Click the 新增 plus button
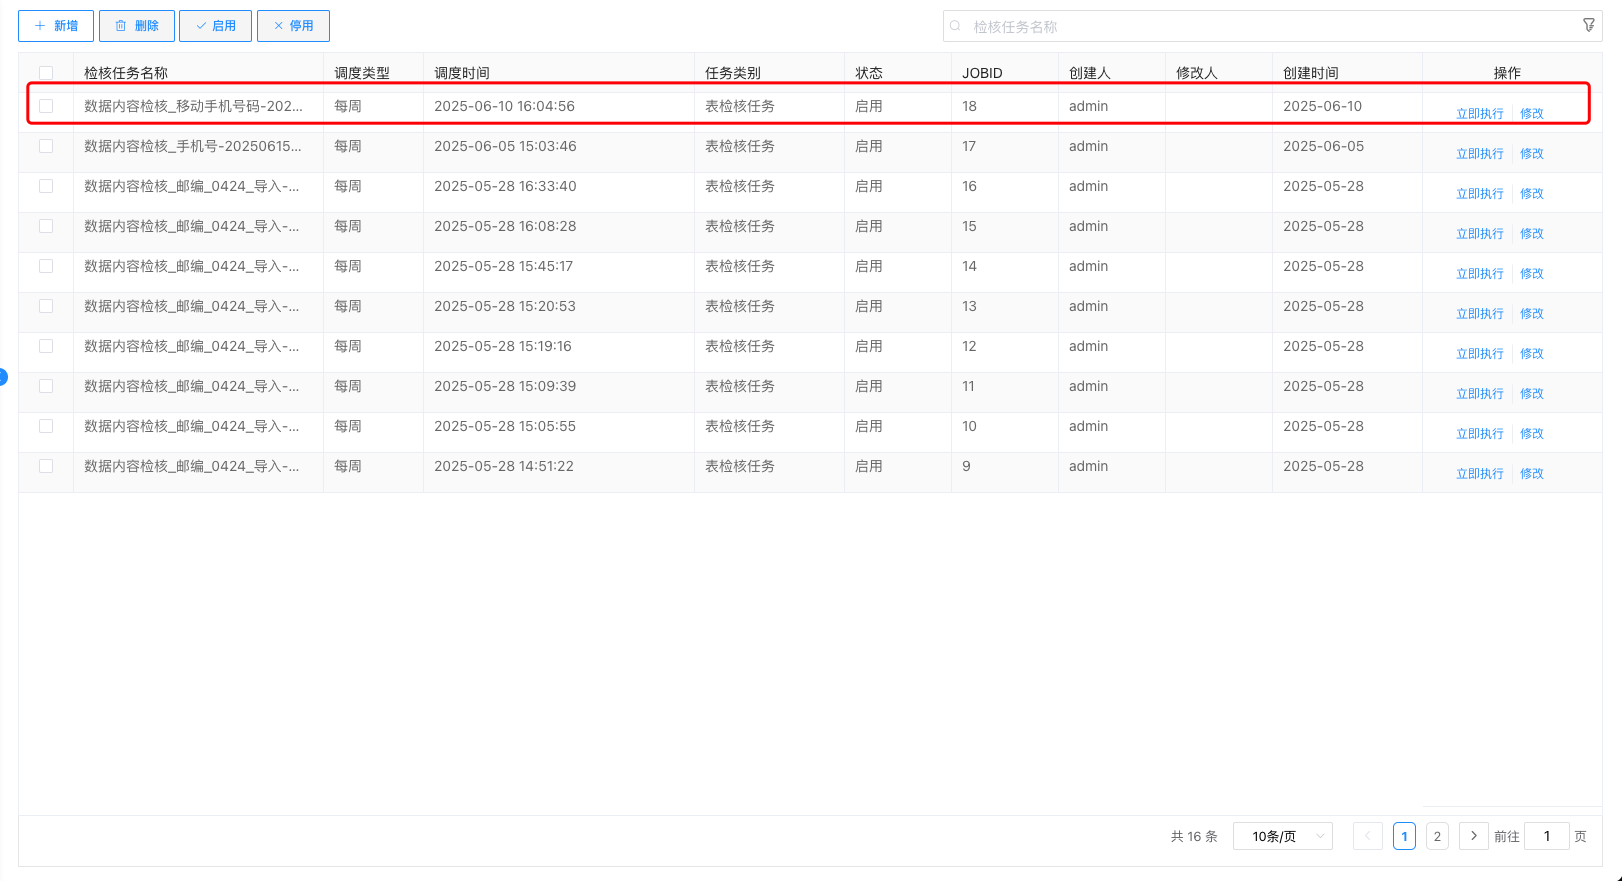This screenshot has width=1622, height=881. pos(56,26)
